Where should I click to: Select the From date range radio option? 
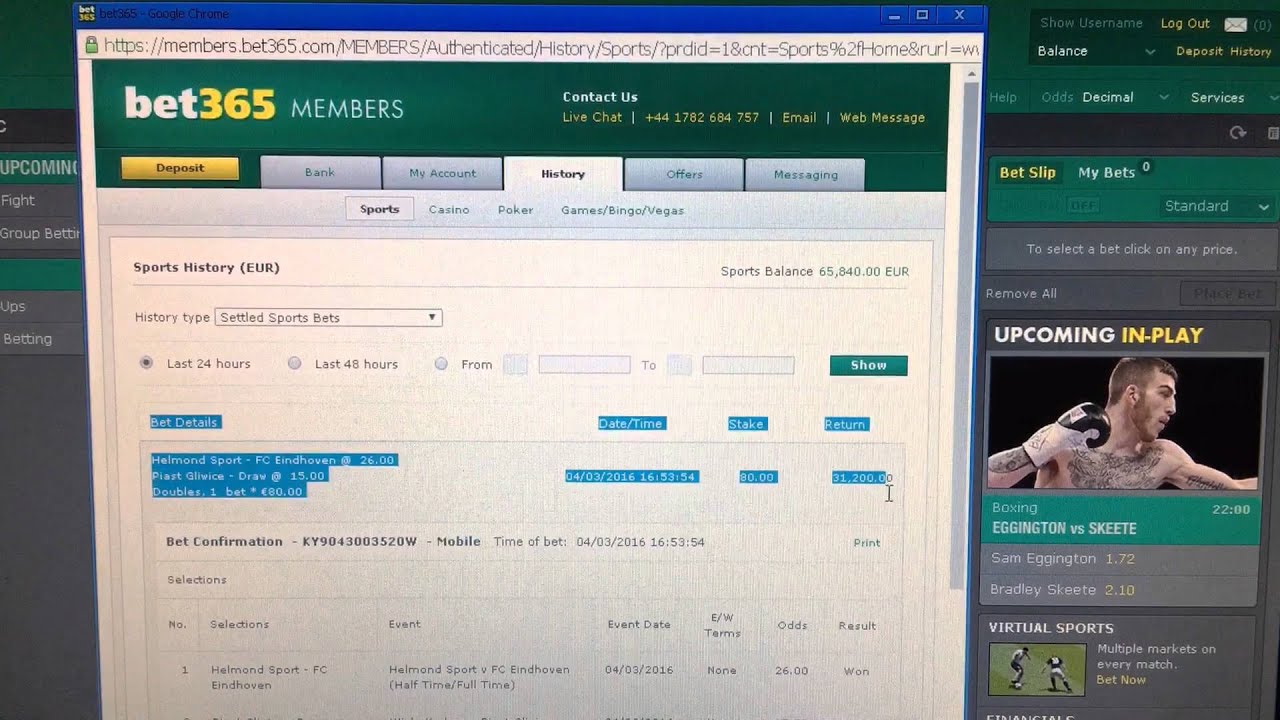pyautogui.click(x=441, y=364)
